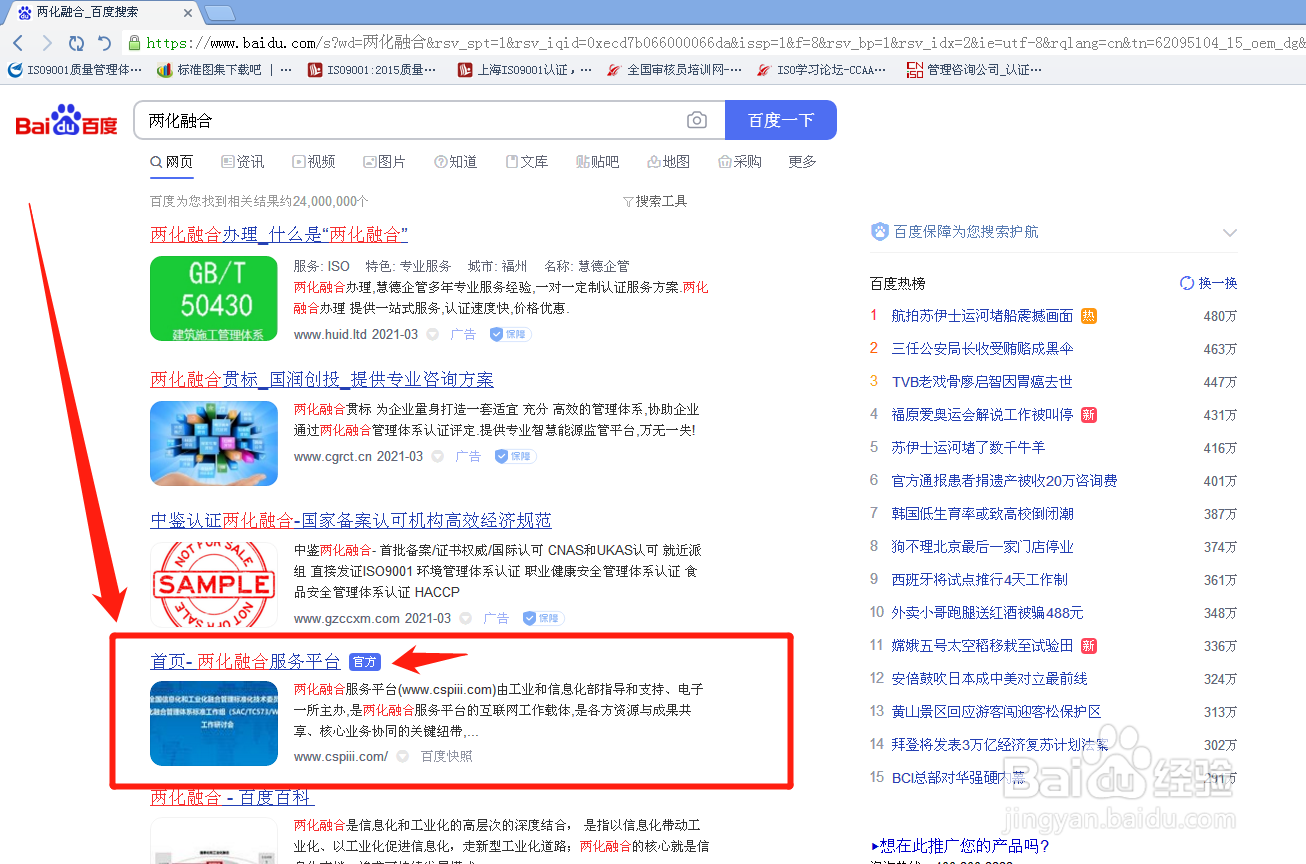Click 换一换 to refresh hot list

pos(1218,283)
